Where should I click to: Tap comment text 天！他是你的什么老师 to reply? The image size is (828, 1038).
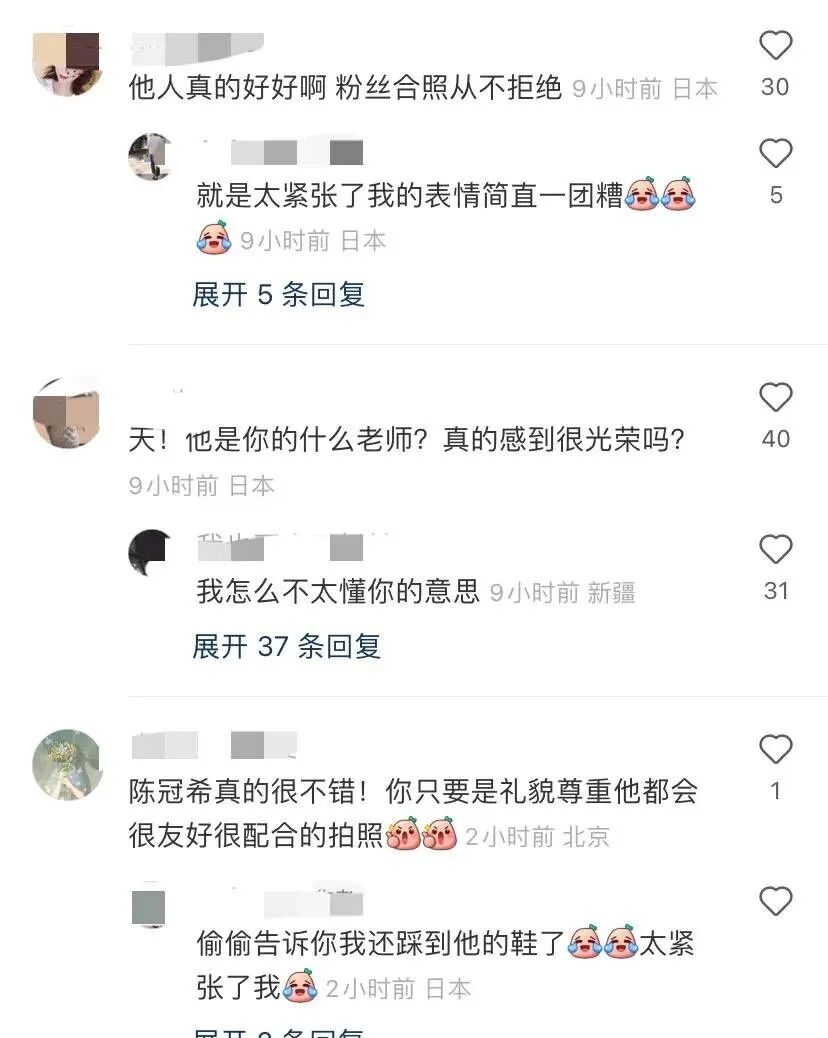(x=406, y=440)
